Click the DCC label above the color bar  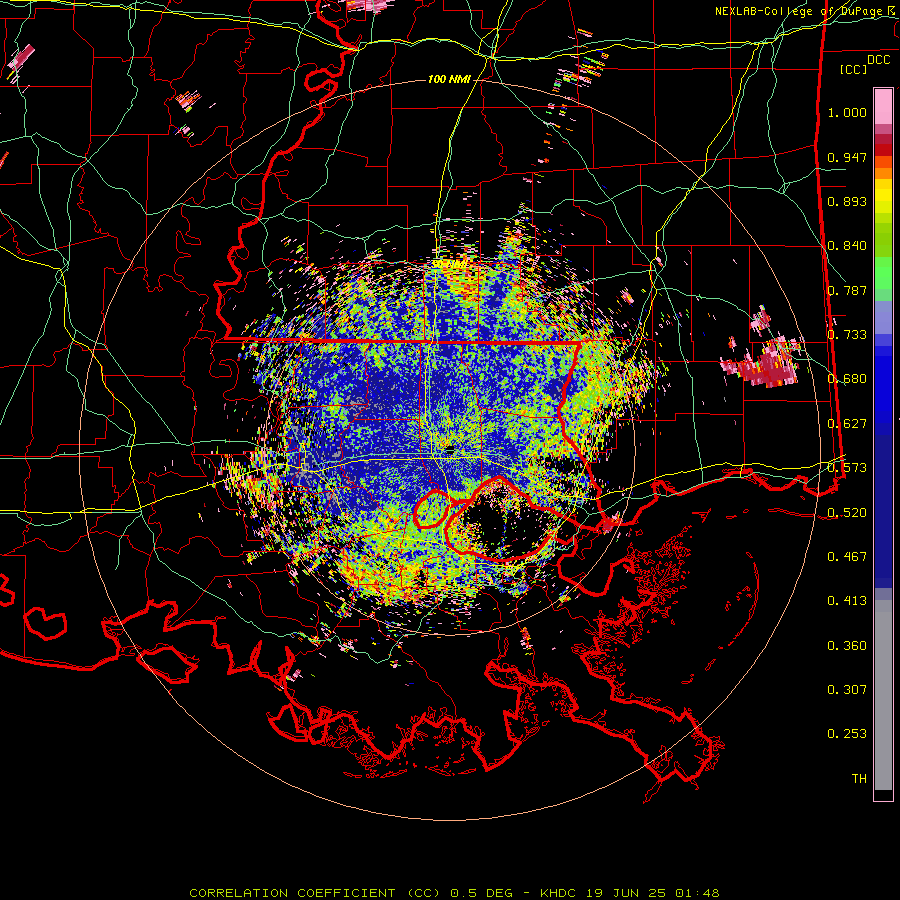(x=878, y=60)
